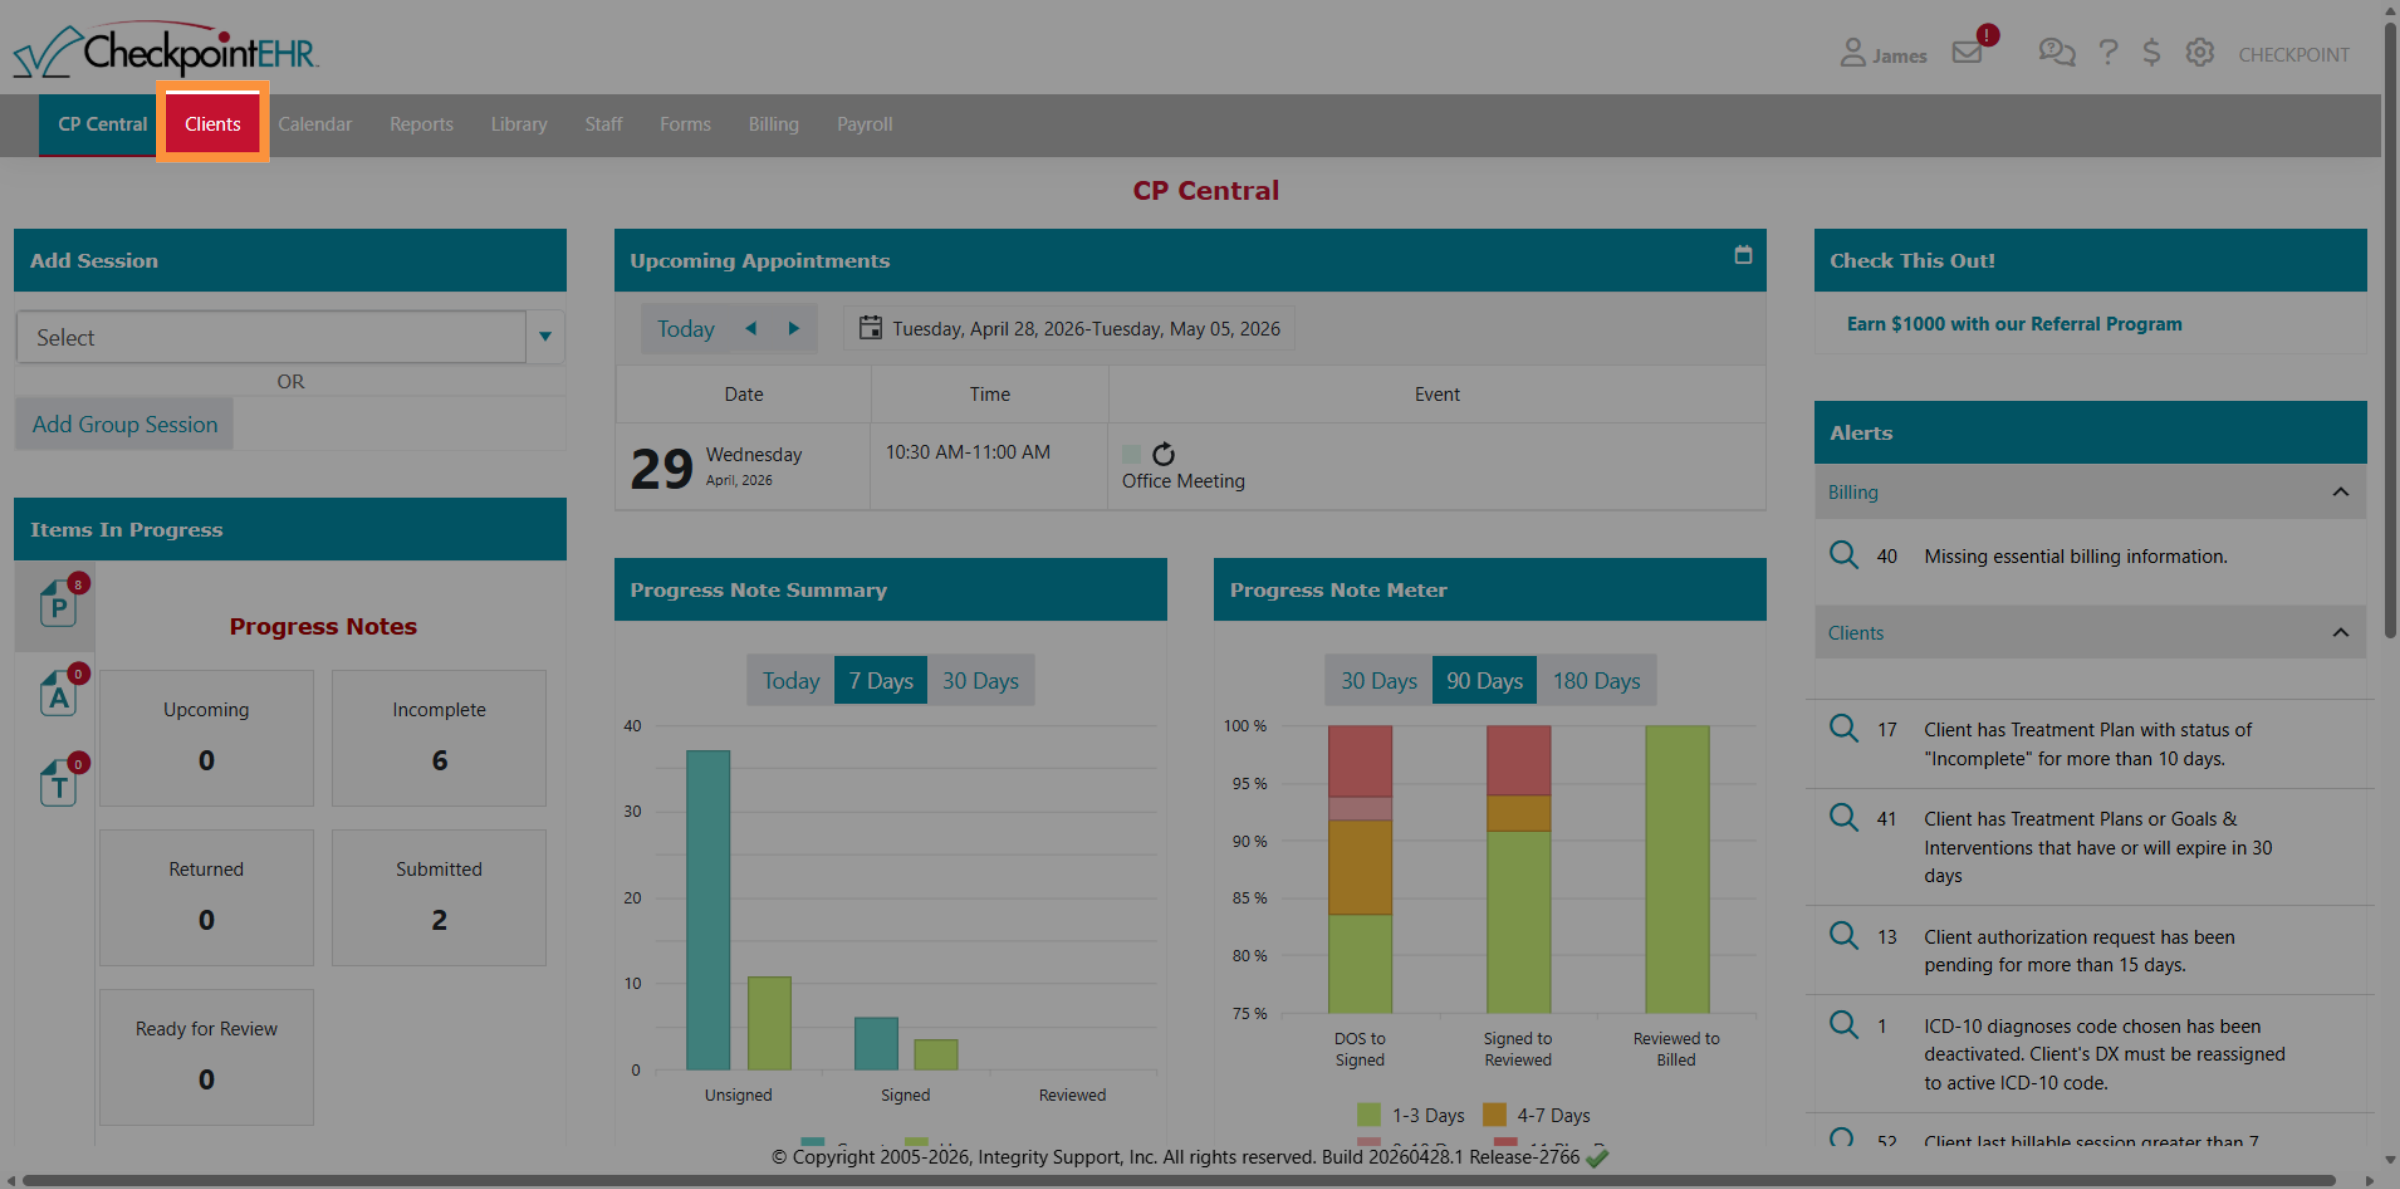Select Today in Progress Note Summary
The width and height of the screenshot is (2400, 1189).
pyautogui.click(x=790, y=680)
